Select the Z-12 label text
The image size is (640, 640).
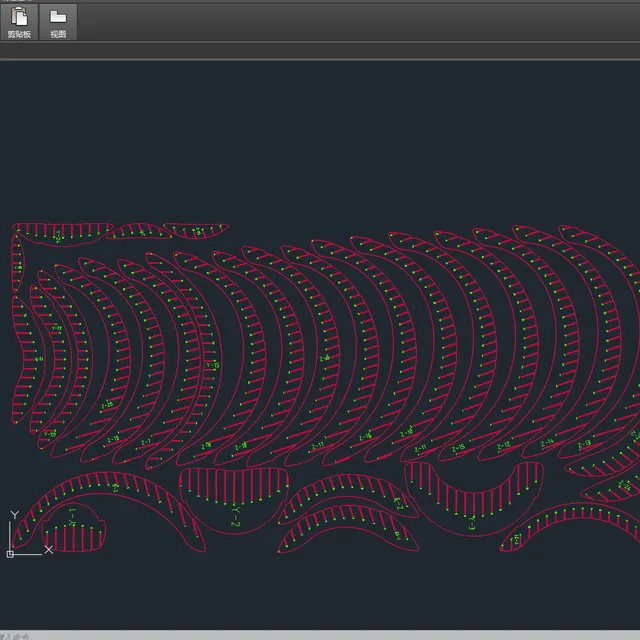pos(504,446)
